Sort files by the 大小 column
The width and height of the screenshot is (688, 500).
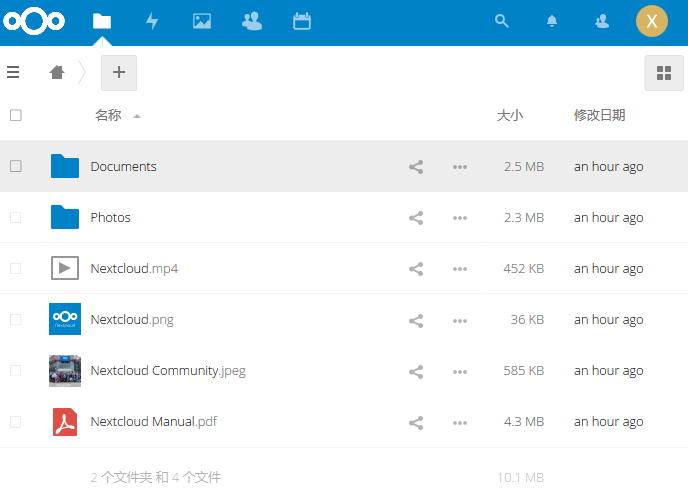pos(510,115)
